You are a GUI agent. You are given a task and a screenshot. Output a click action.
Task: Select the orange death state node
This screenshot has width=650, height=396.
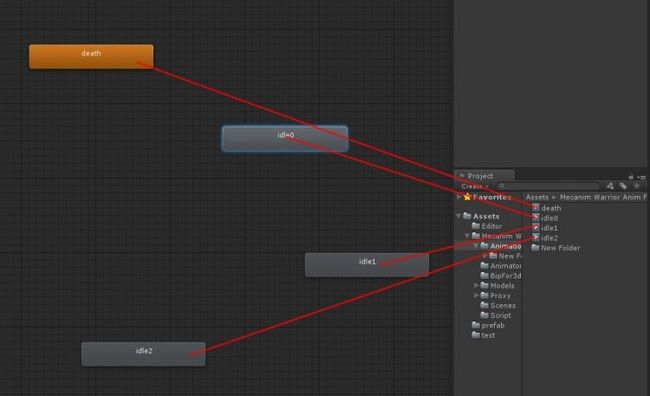click(91, 56)
